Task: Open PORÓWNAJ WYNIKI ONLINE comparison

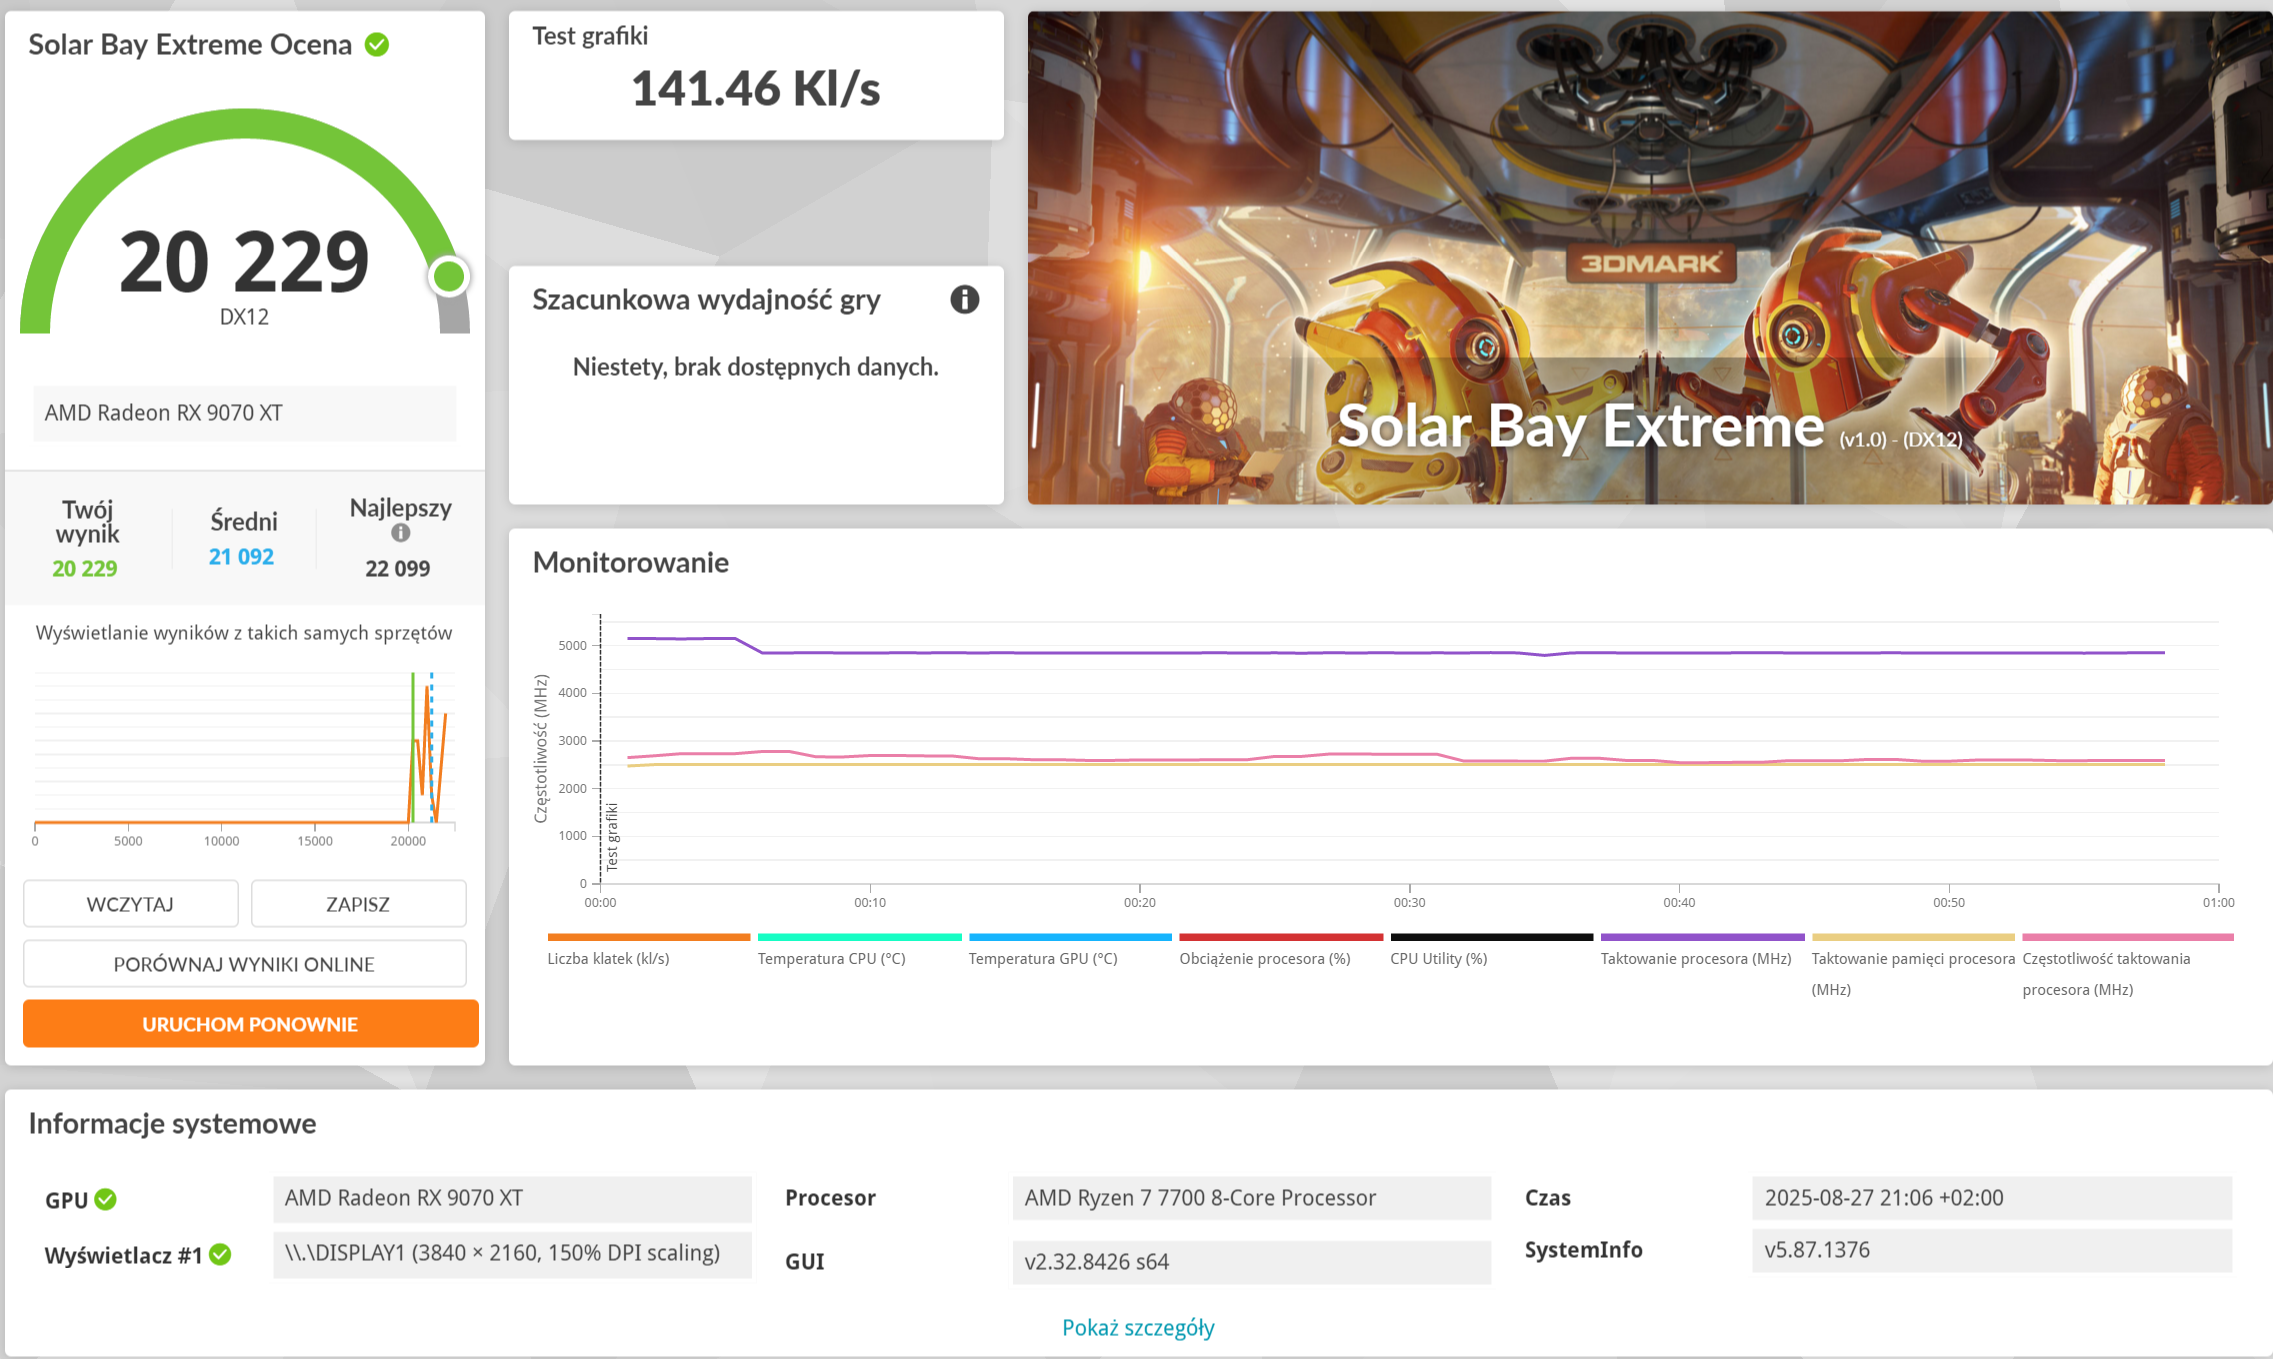Action: (244, 964)
